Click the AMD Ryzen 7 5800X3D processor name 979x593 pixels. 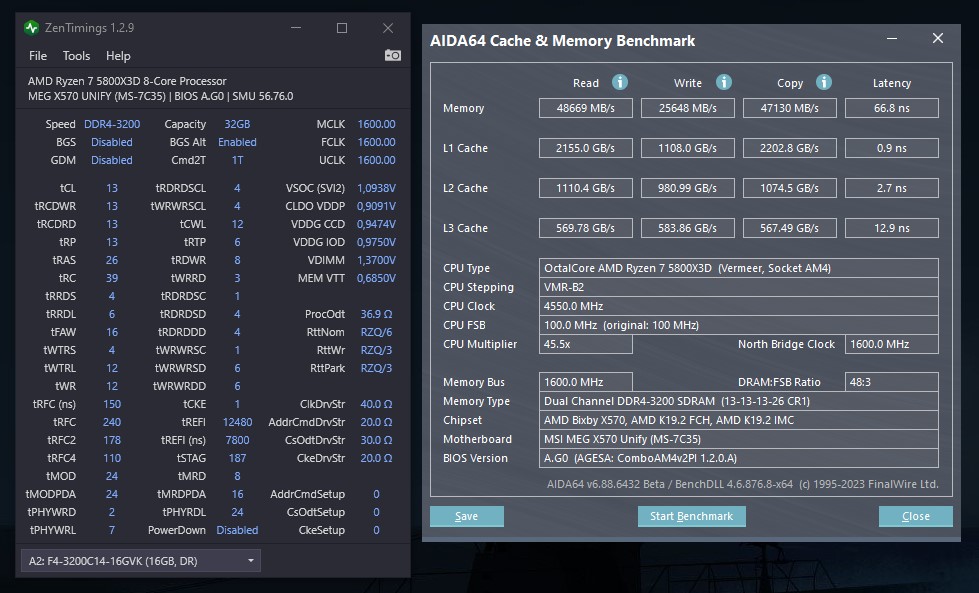coord(127,81)
